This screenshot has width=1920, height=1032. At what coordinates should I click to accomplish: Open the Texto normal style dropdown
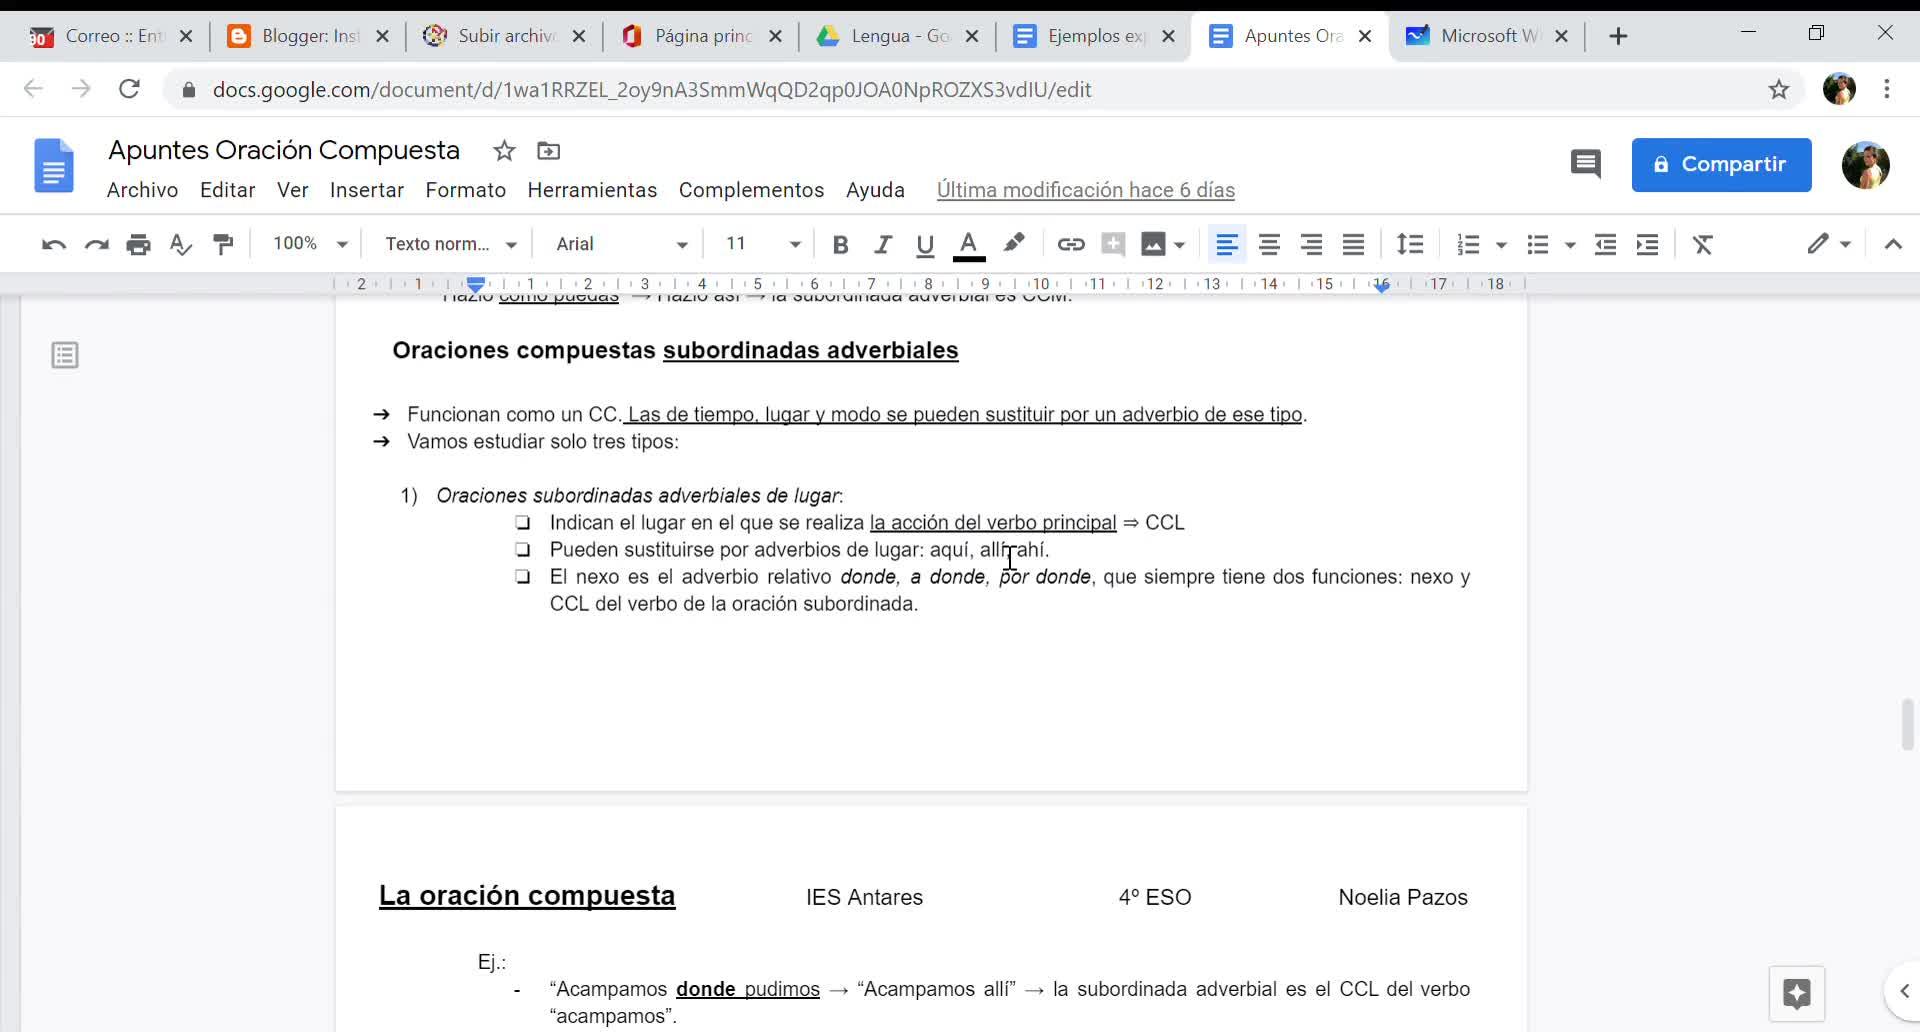pyautogui.click(x=451, y=244)
